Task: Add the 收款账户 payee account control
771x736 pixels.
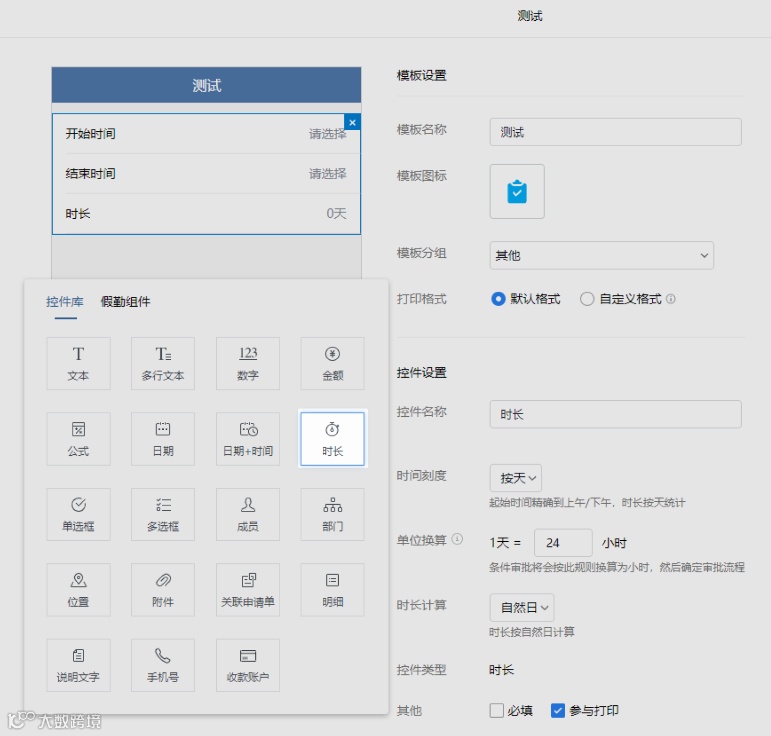Action: pos(248,665)
